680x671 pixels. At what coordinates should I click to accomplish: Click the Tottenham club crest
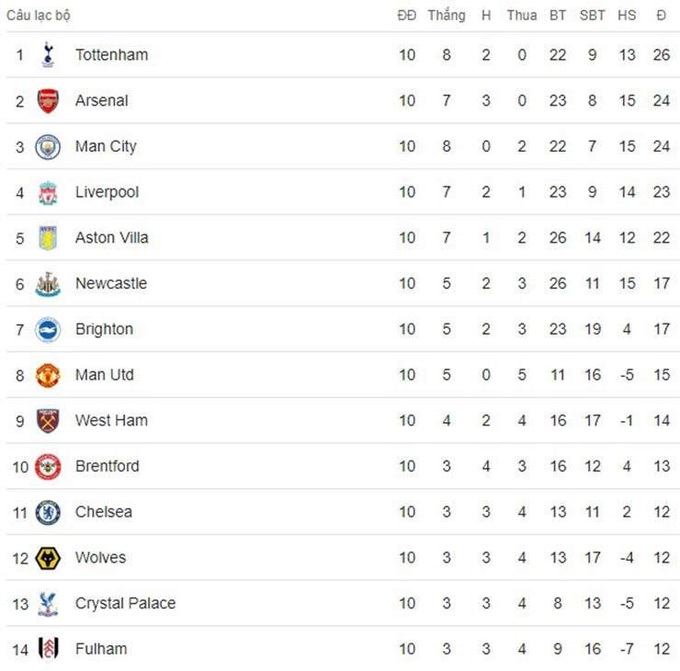(x=48, y=55)
